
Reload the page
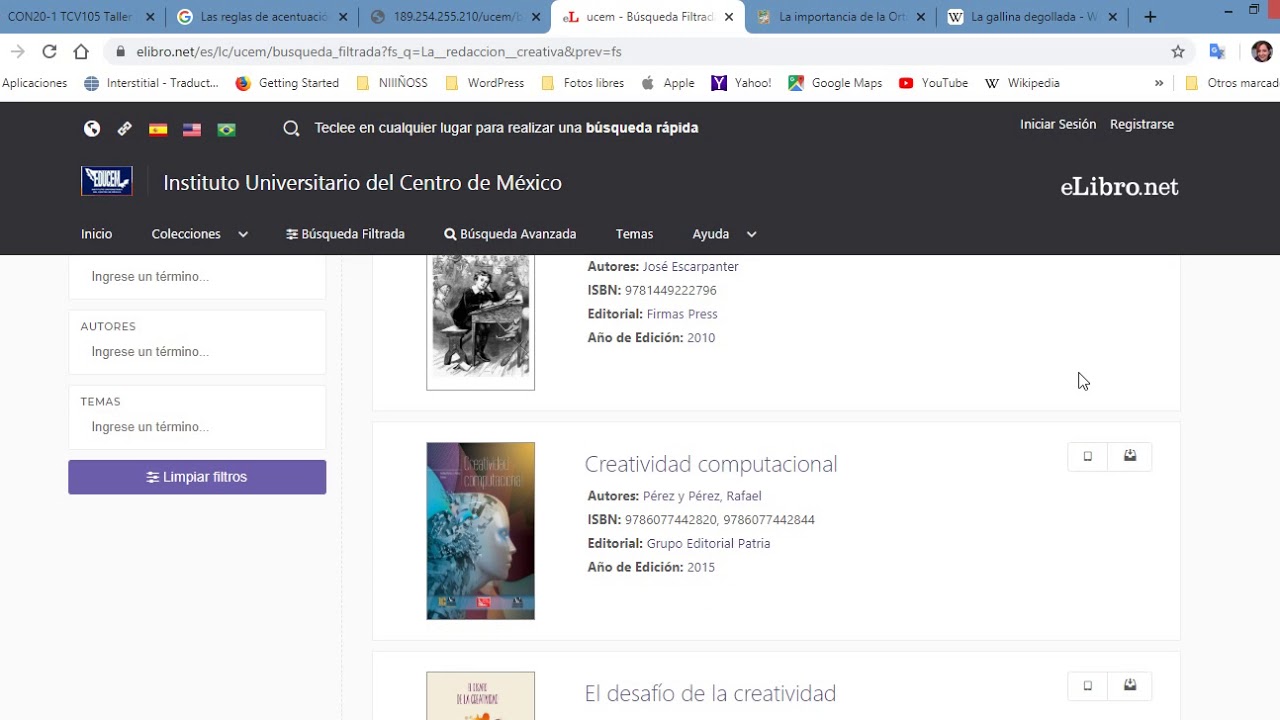click(x=49, y=52)
